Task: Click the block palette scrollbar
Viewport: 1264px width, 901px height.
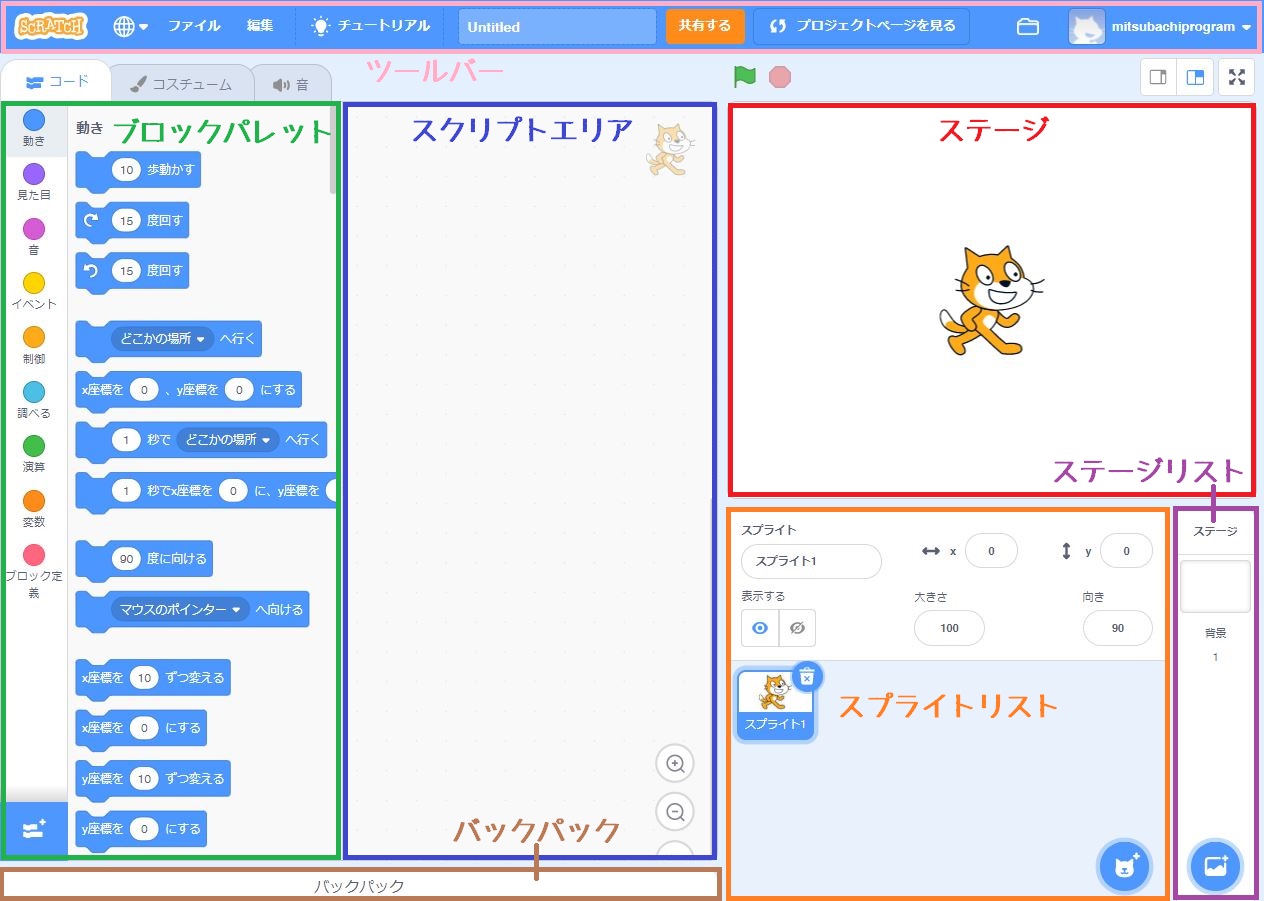Action: tap(333, 150)
